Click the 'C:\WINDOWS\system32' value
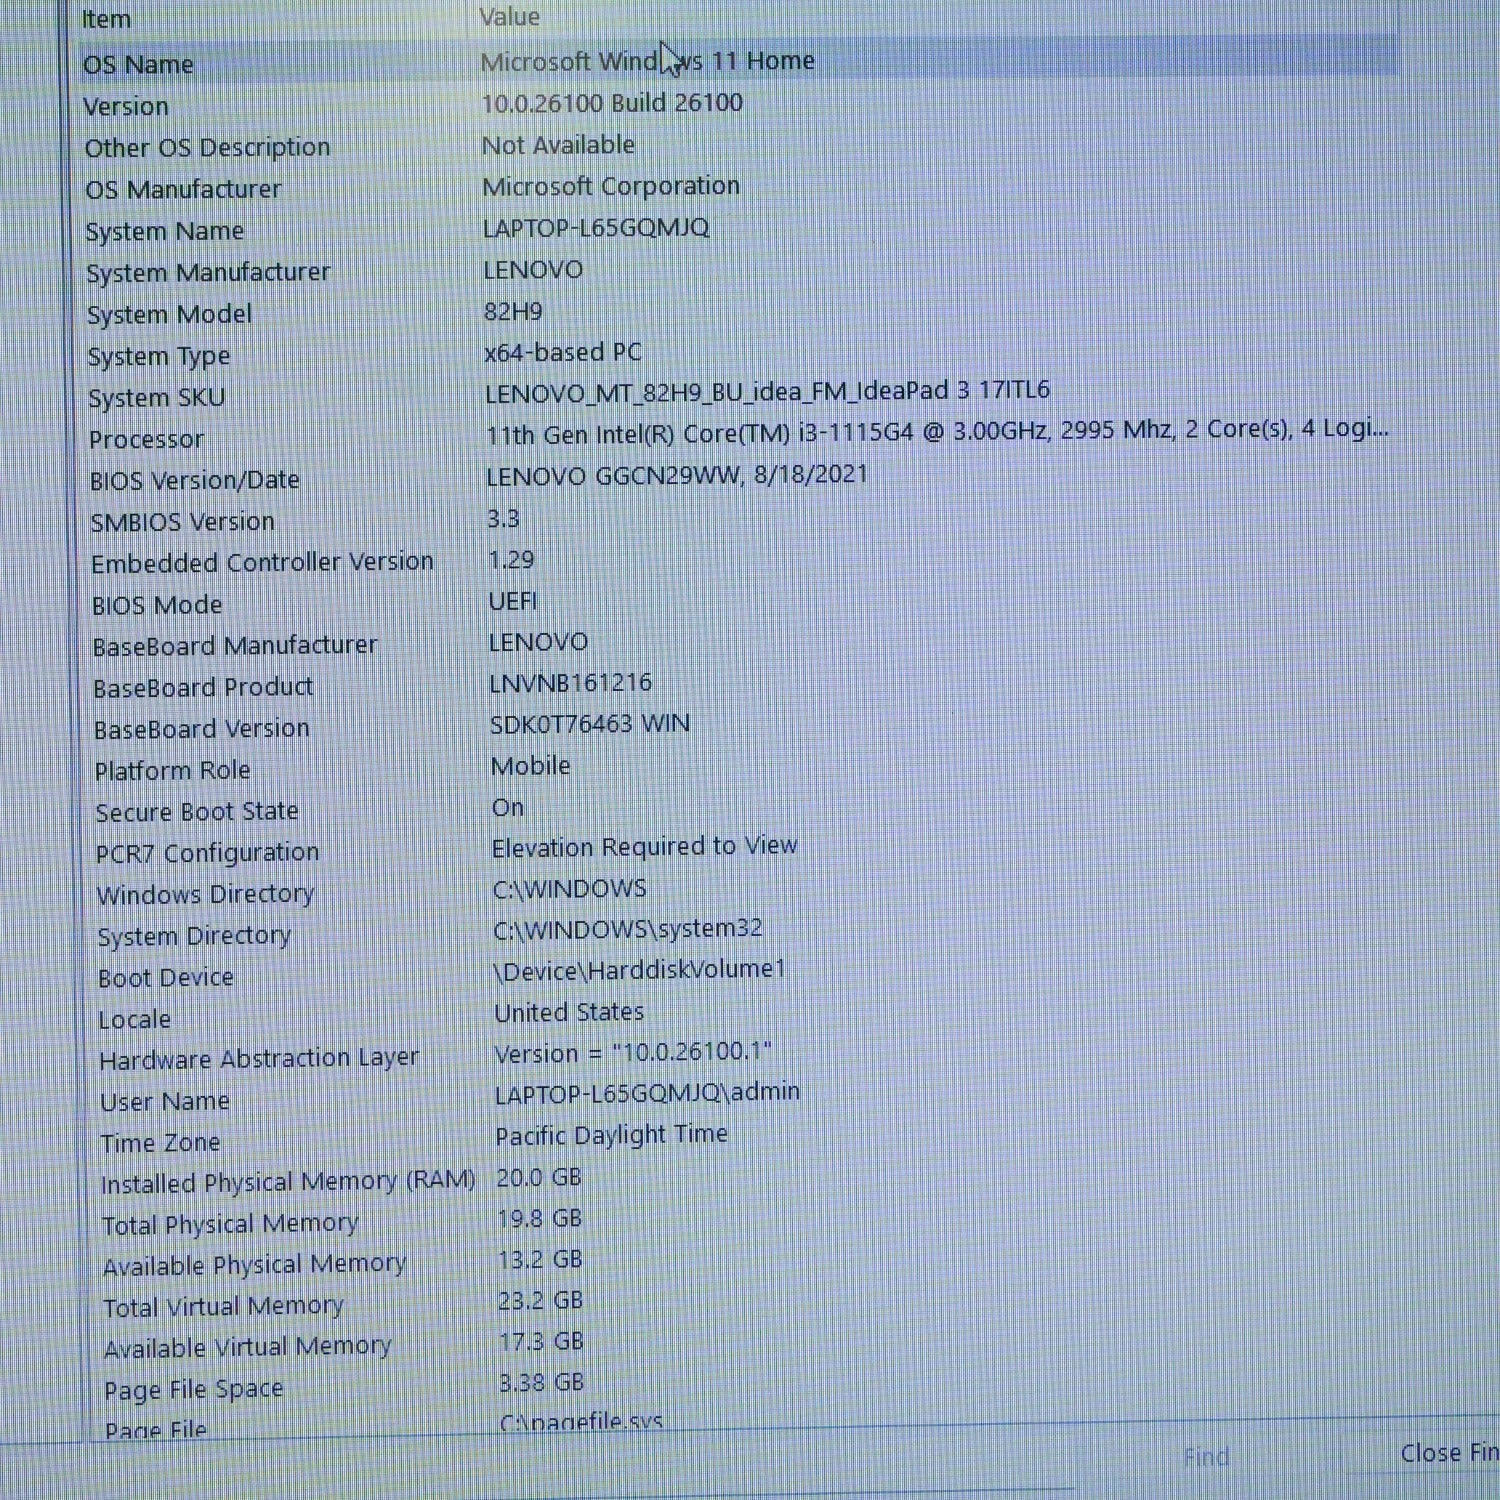 [x=628, y=929]
